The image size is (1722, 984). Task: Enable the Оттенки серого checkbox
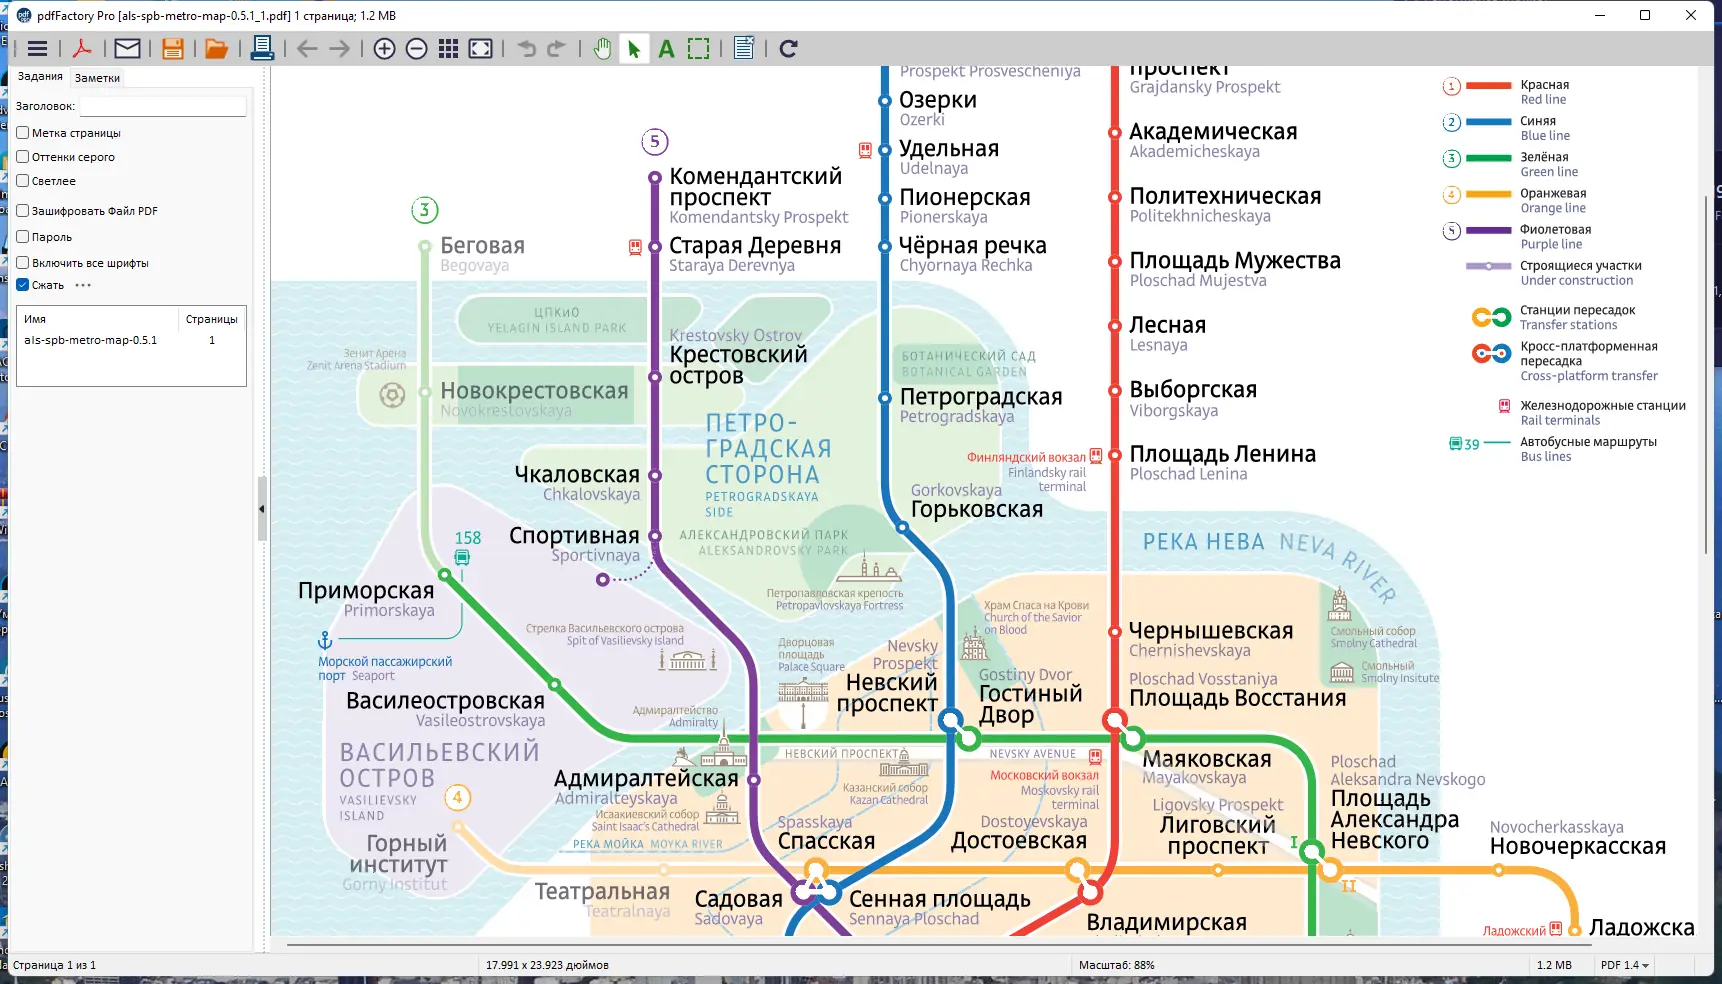point(21,157)
